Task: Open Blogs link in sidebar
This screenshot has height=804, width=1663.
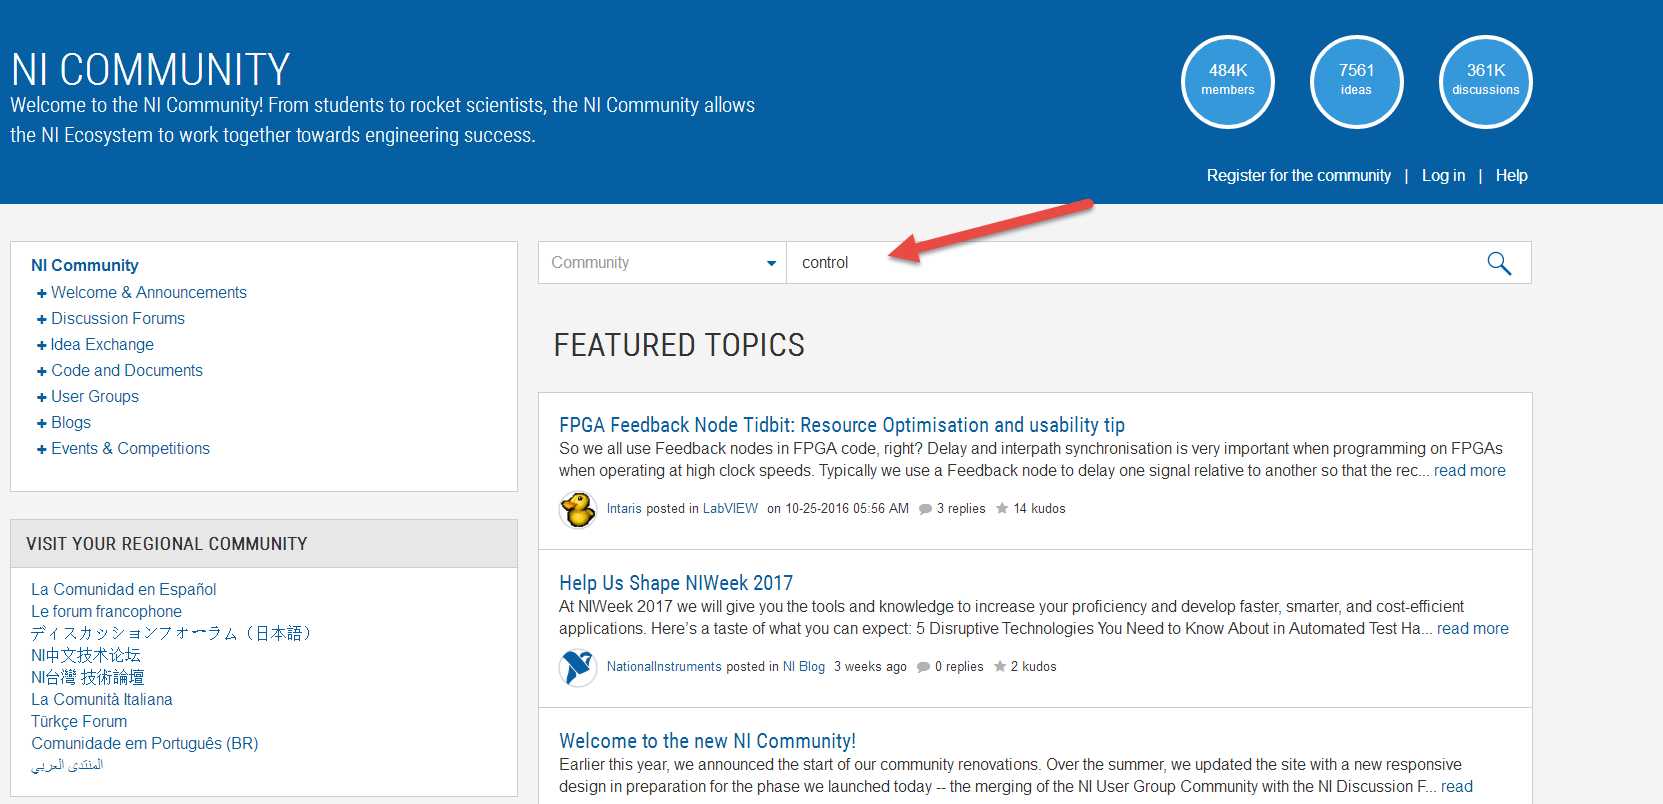Action: pyautogui.click(x=71, y=422)
